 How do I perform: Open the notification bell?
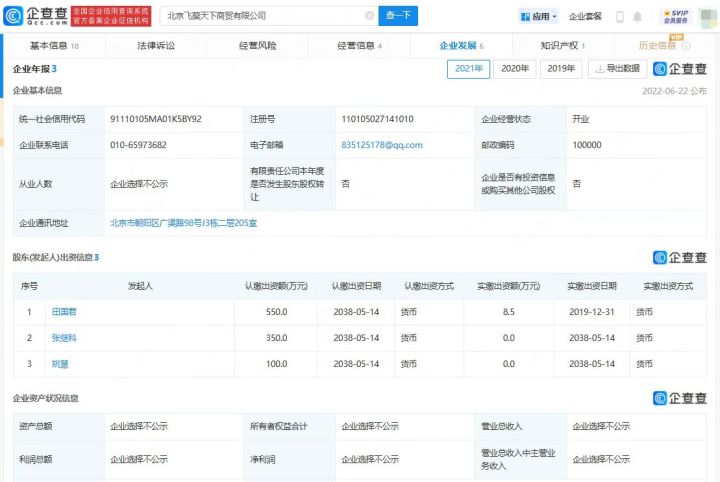click(x=637, y=17)
